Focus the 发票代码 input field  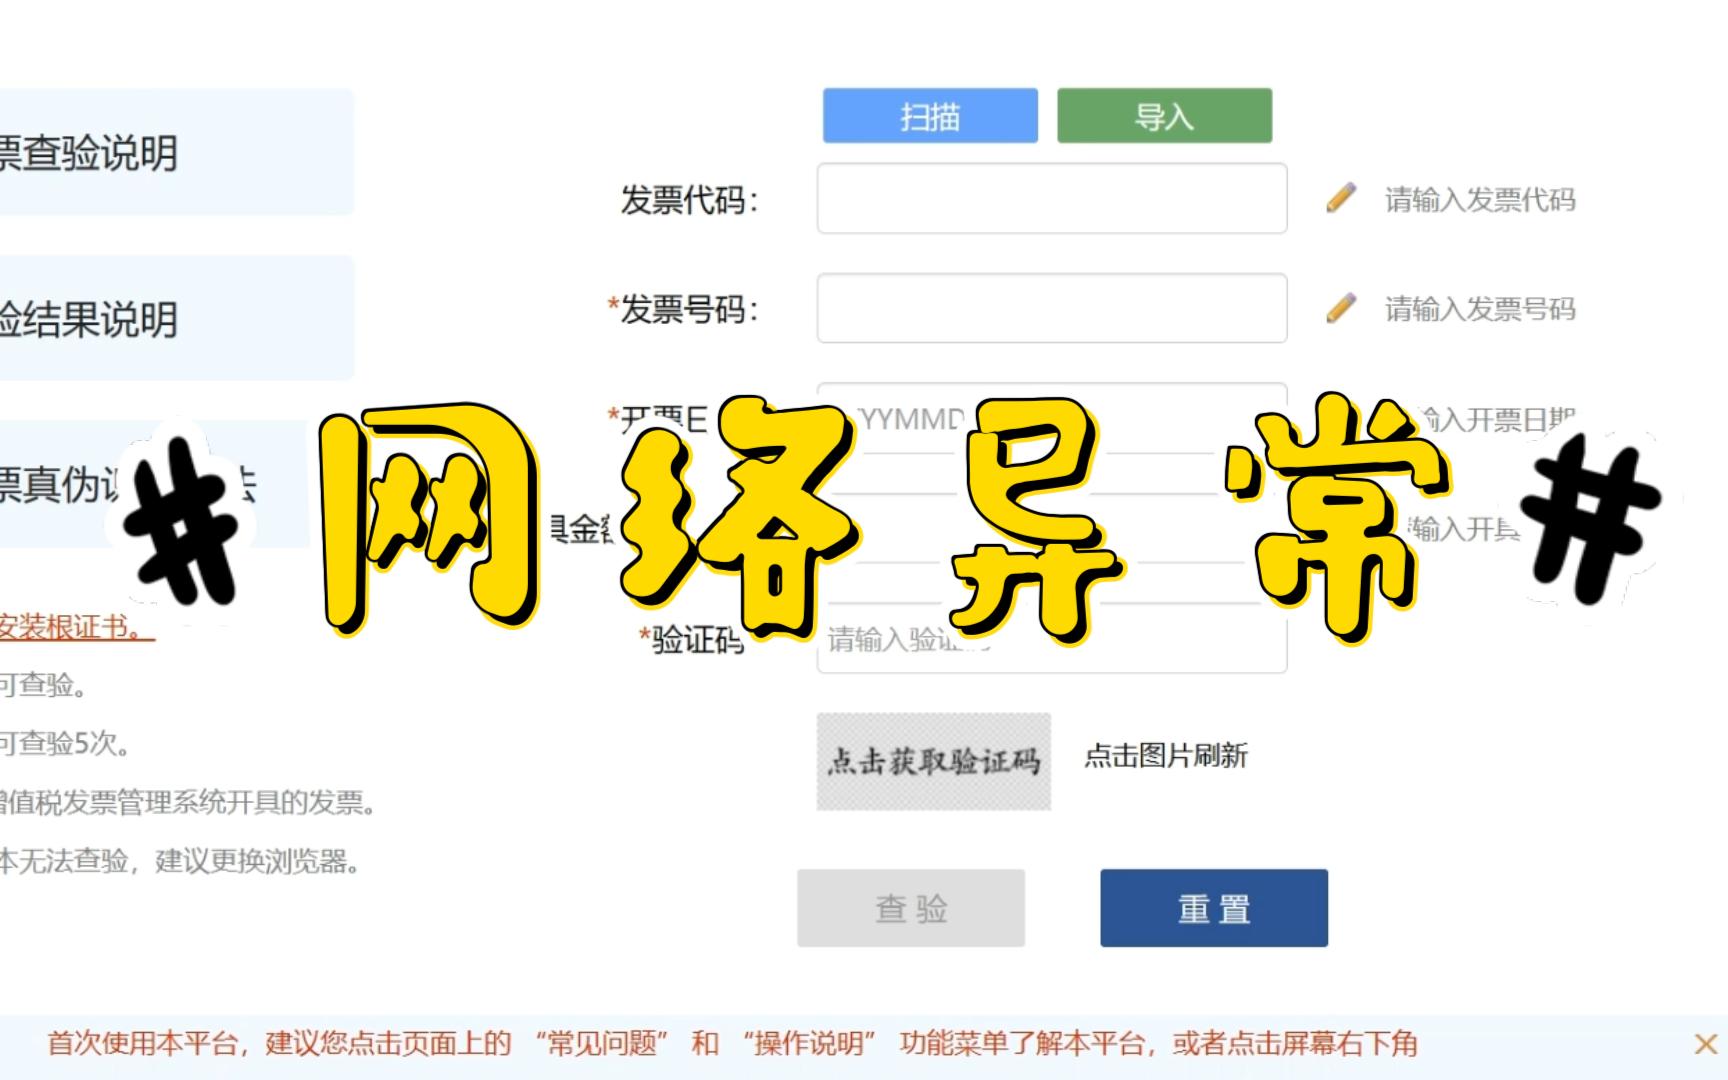click(1052, 199)
